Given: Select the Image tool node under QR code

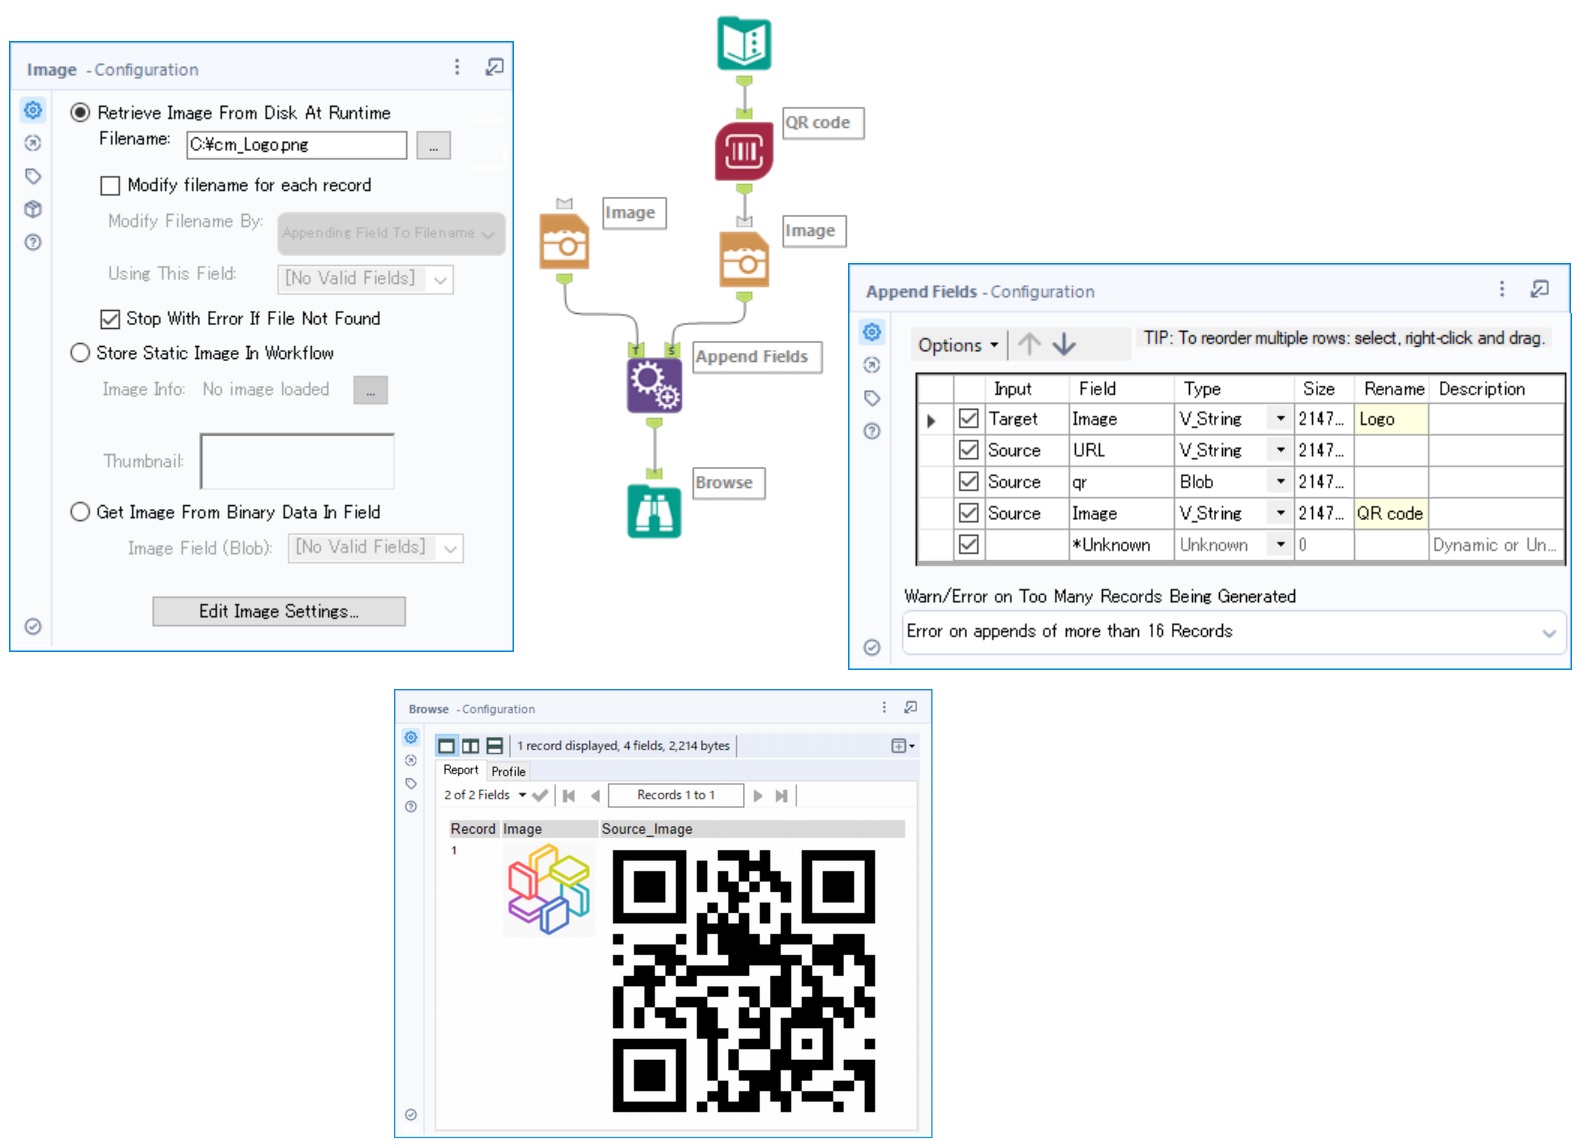Looking at the screenshot, I should click(x=745, y=259).
